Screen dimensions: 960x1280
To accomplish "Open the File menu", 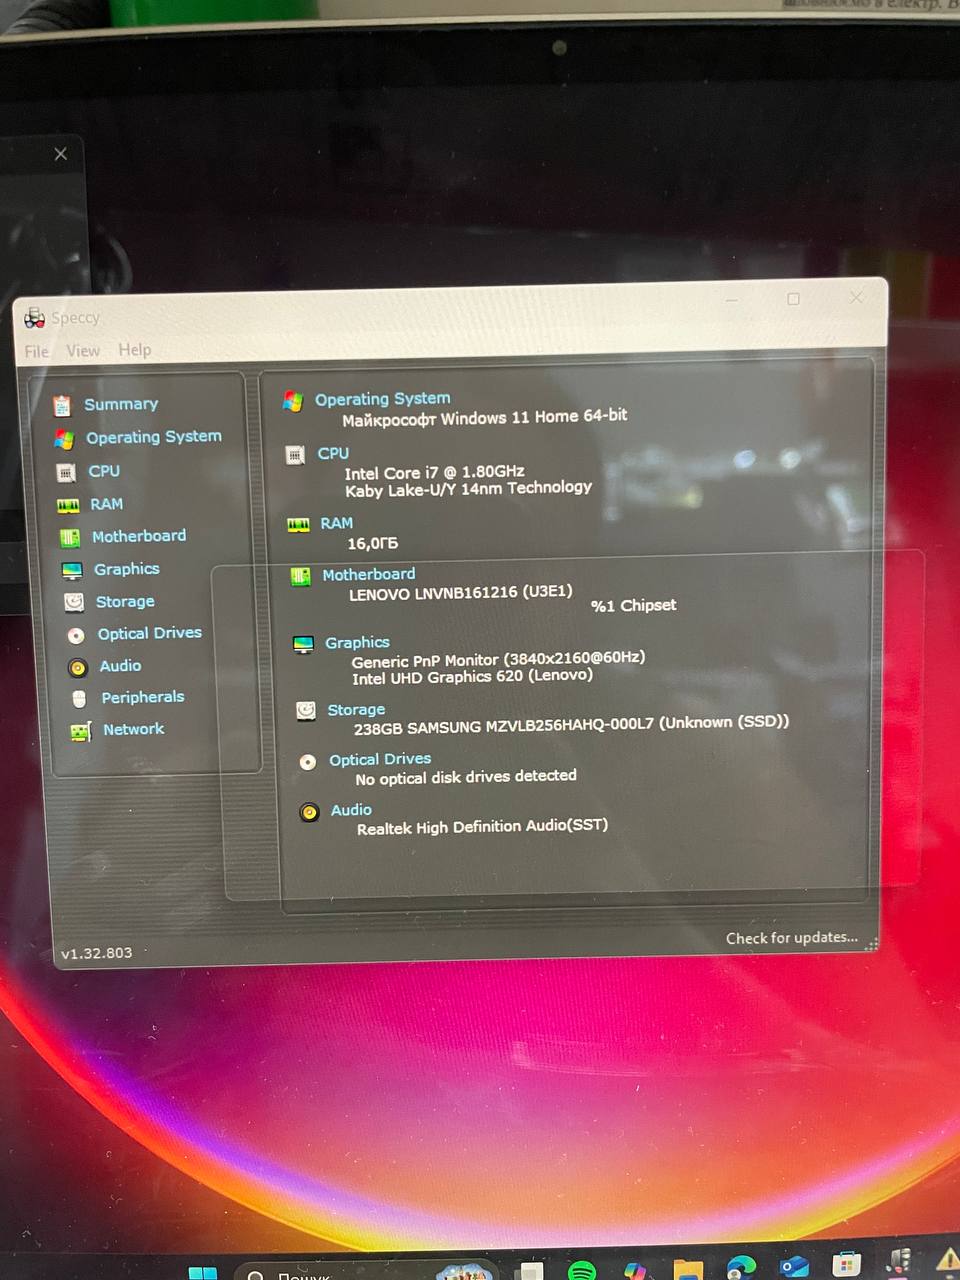I will tap(36, 351).
